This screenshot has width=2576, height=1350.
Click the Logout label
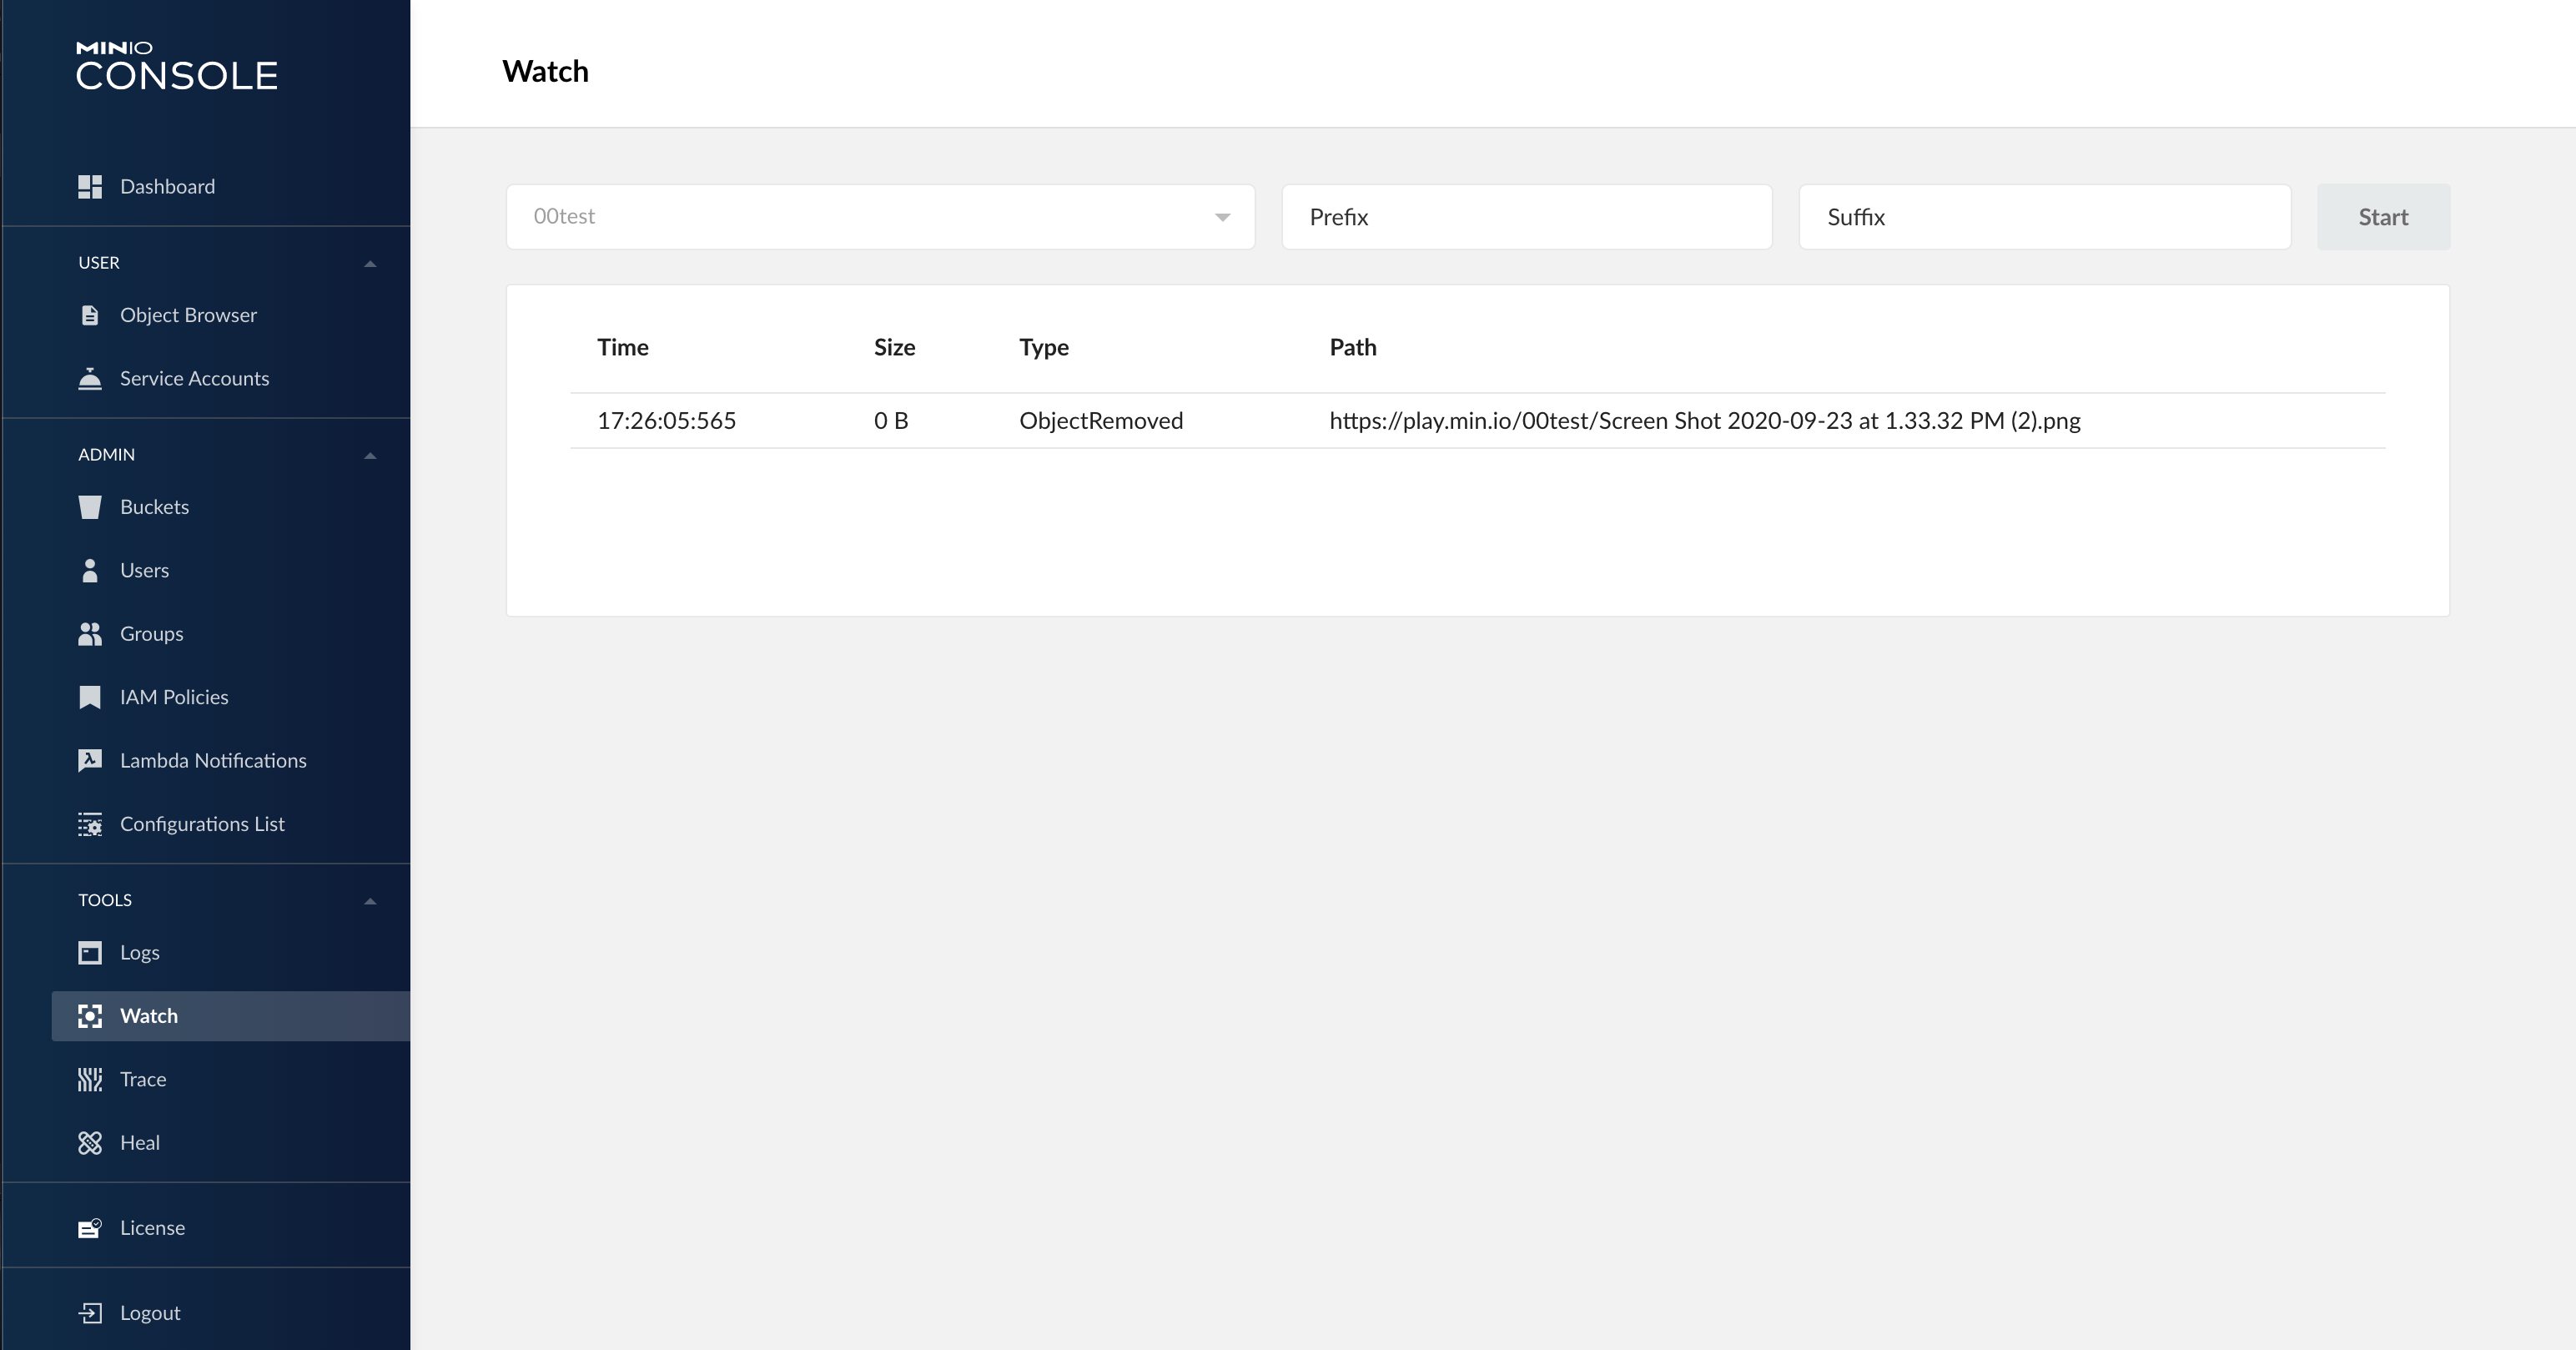click(150, 1313)
